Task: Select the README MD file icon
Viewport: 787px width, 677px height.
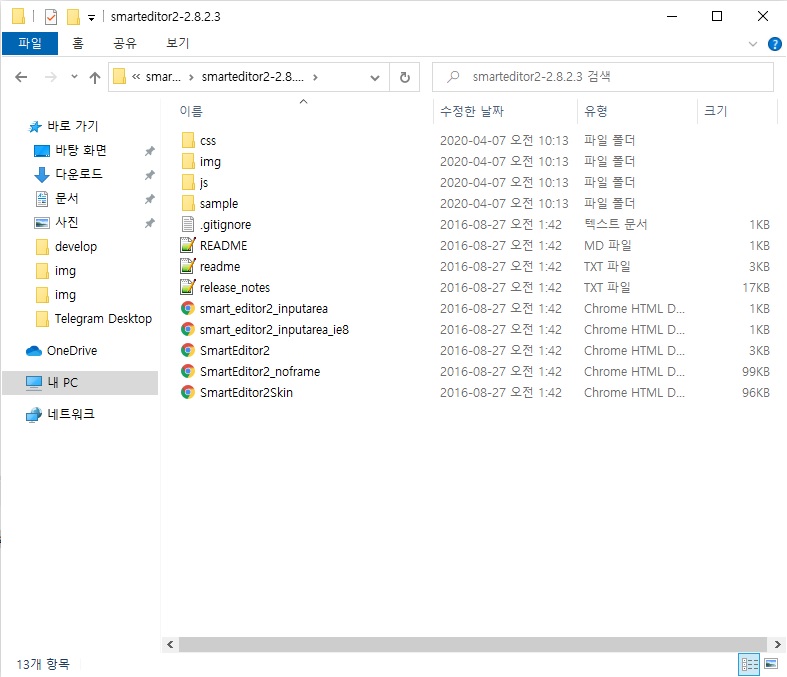Action: click(x=188, y=245)
